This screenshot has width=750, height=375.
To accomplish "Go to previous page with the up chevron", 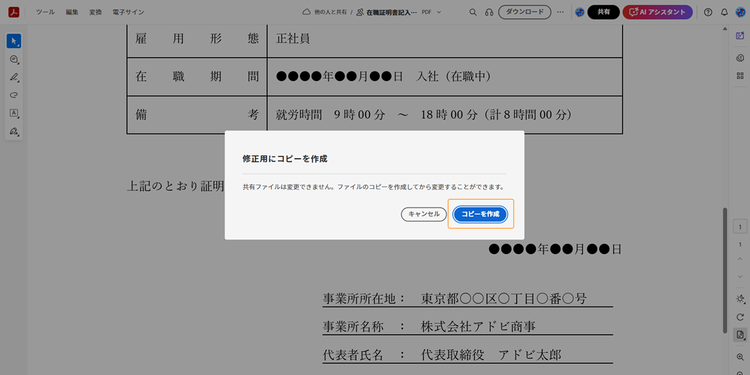I will click(740, 259).
